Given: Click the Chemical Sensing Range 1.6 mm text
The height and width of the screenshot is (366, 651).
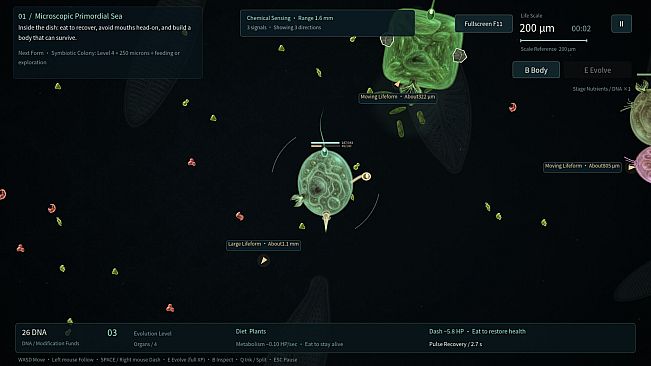Looking at the screenshot, I should (x=290, y=18).
